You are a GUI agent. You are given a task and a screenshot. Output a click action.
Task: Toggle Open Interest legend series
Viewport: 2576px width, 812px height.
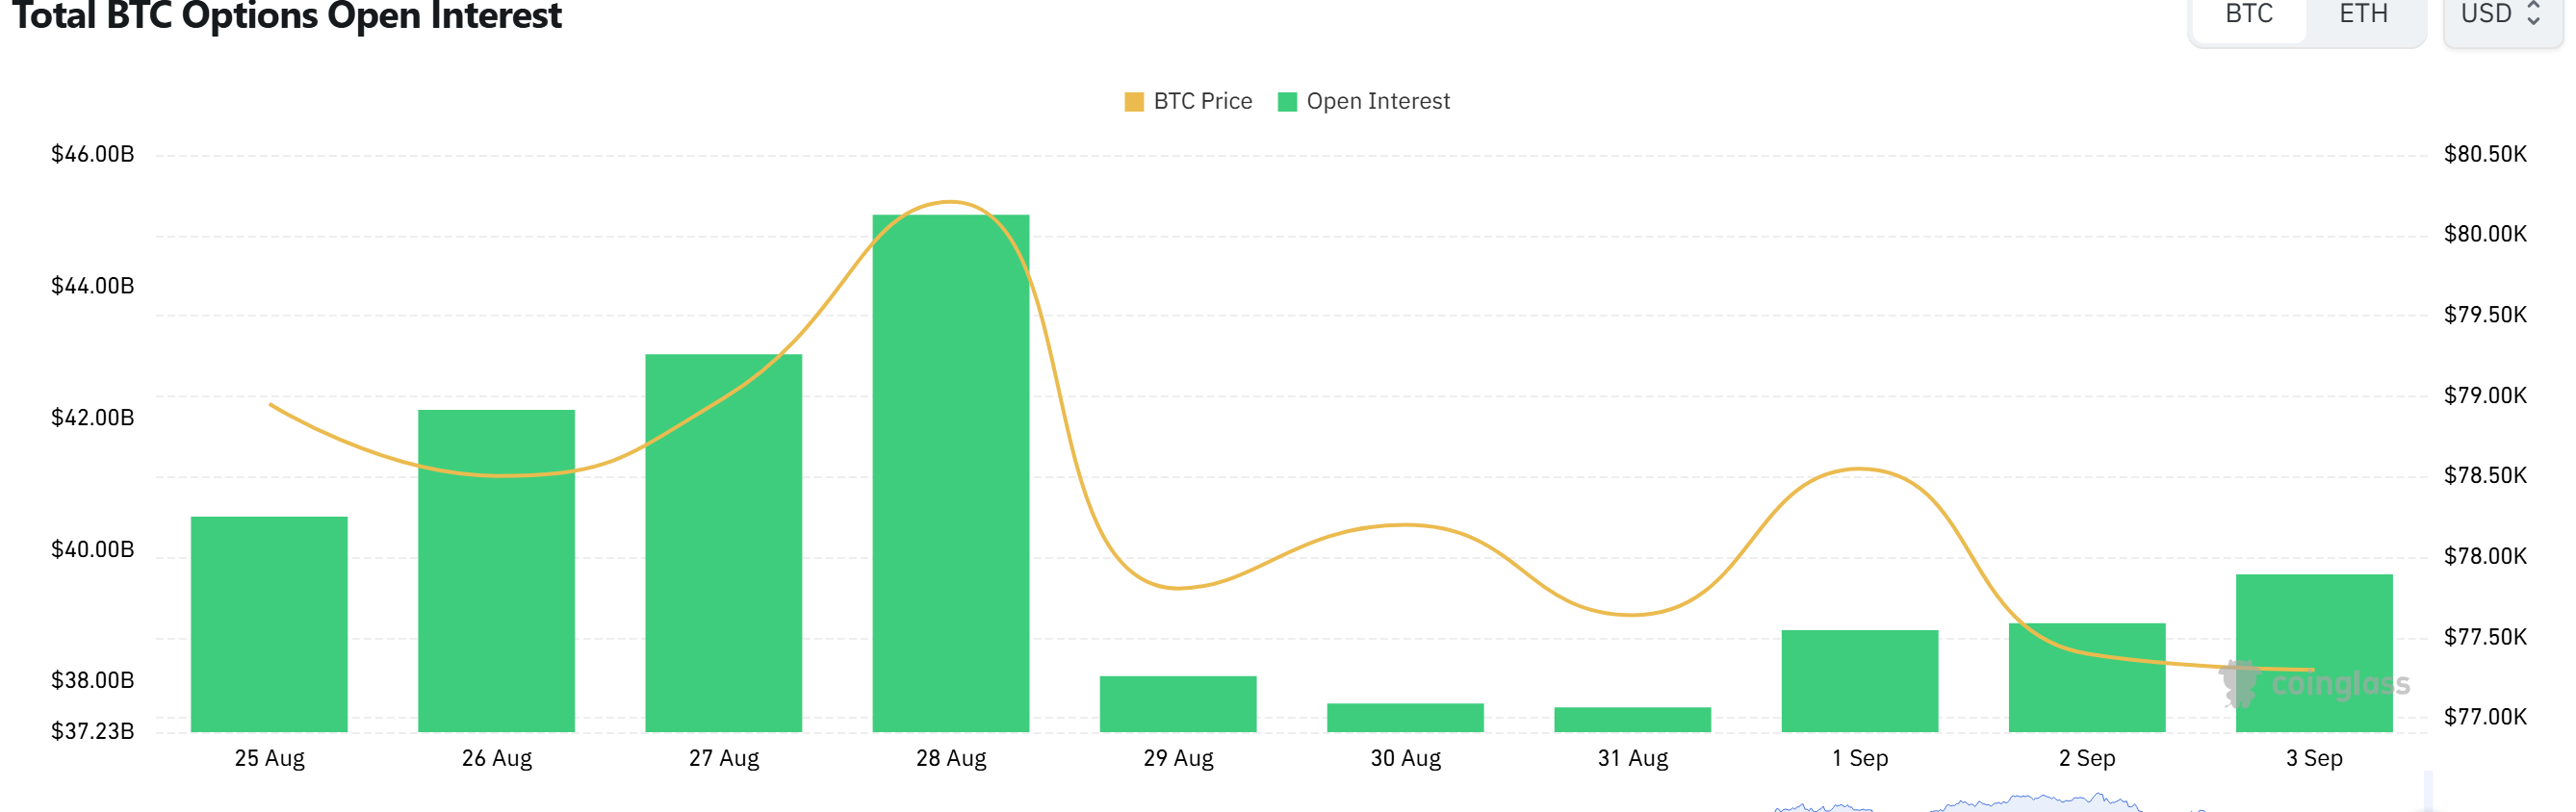1364,101
